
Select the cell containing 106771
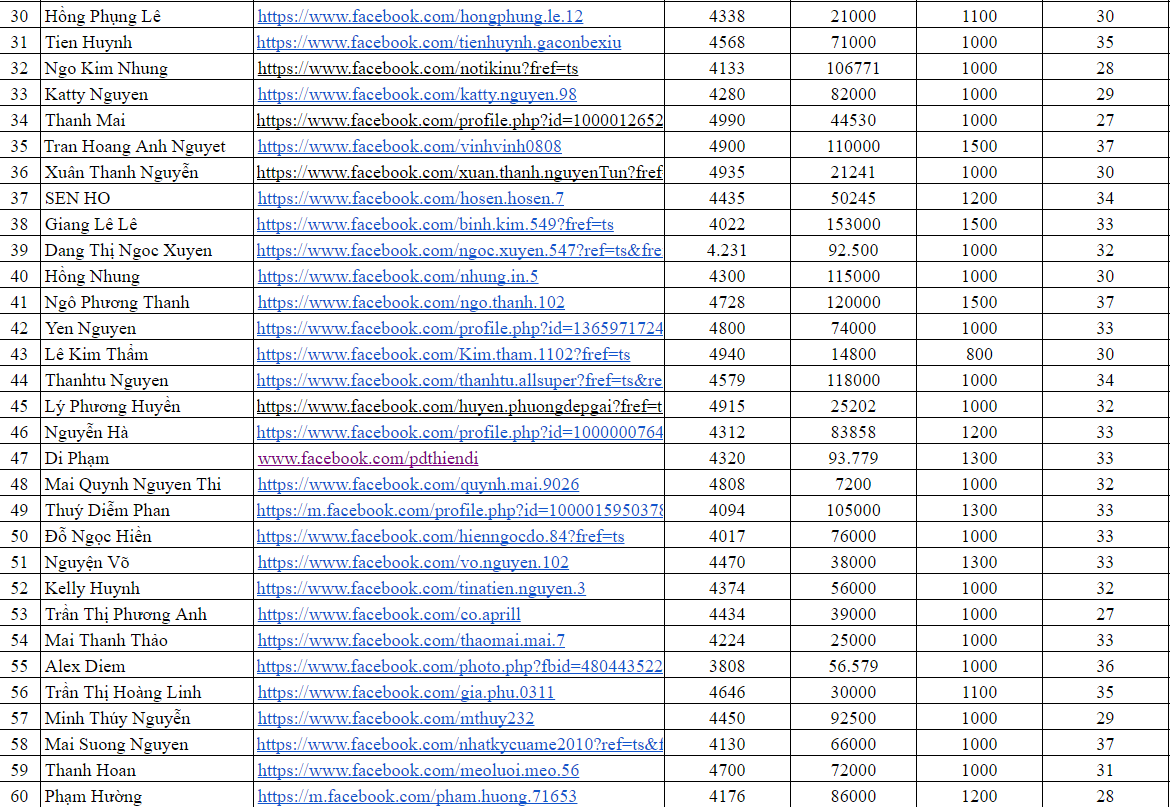[x=853, y=69]
